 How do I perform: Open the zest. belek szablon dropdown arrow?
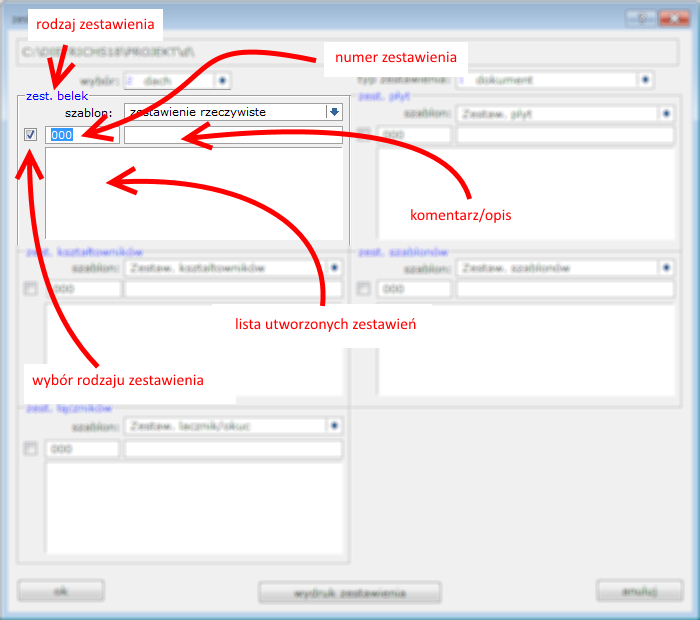(x=334, y=112)
